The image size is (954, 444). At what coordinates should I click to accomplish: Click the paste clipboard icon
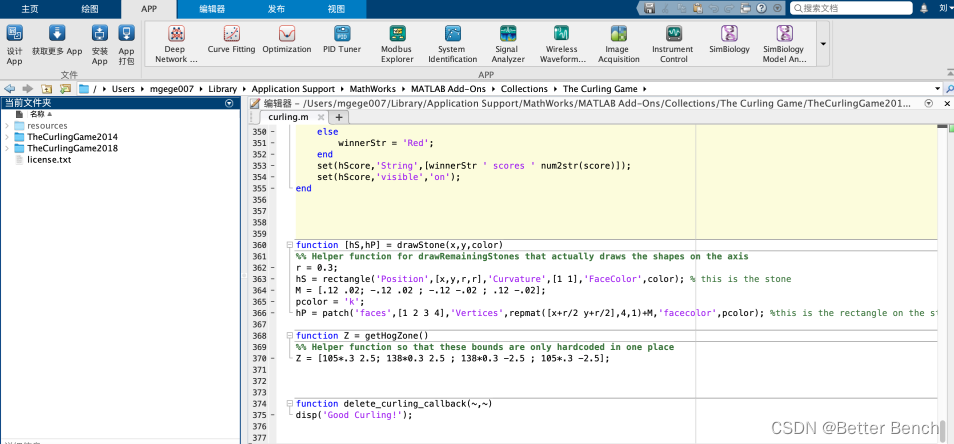pyautogui.click(x=697, y=9)
